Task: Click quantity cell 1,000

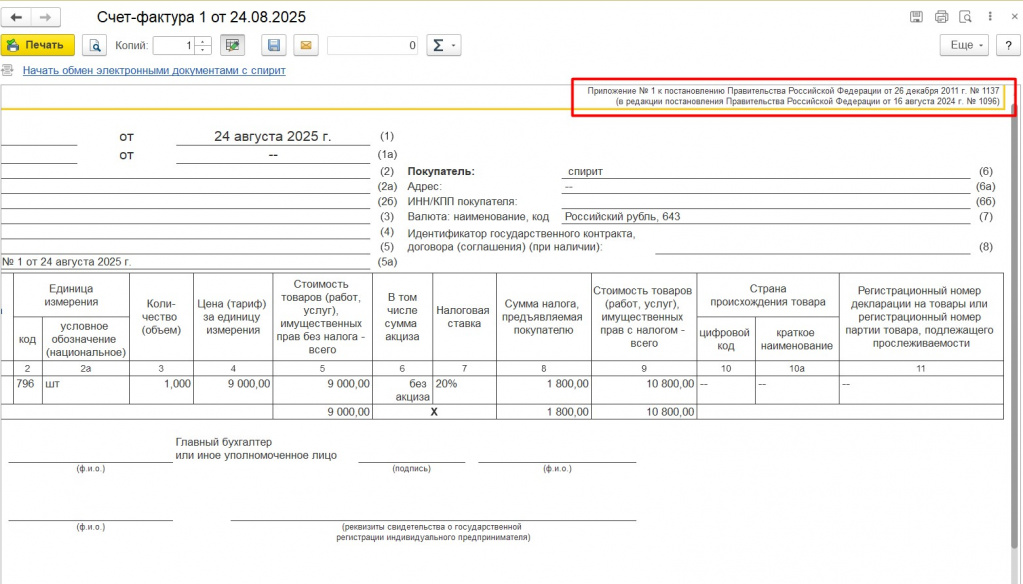Action: (161, 390)
